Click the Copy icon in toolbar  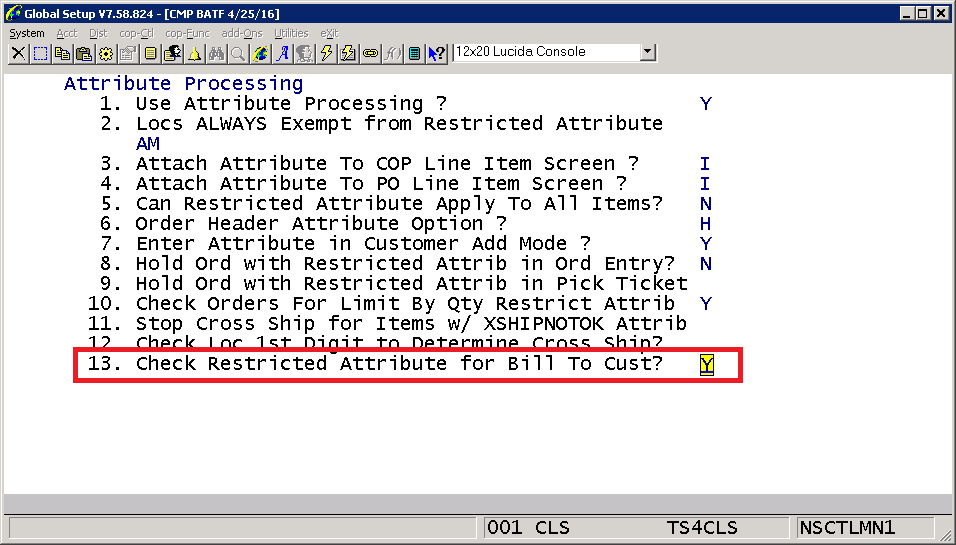point(62,53)
